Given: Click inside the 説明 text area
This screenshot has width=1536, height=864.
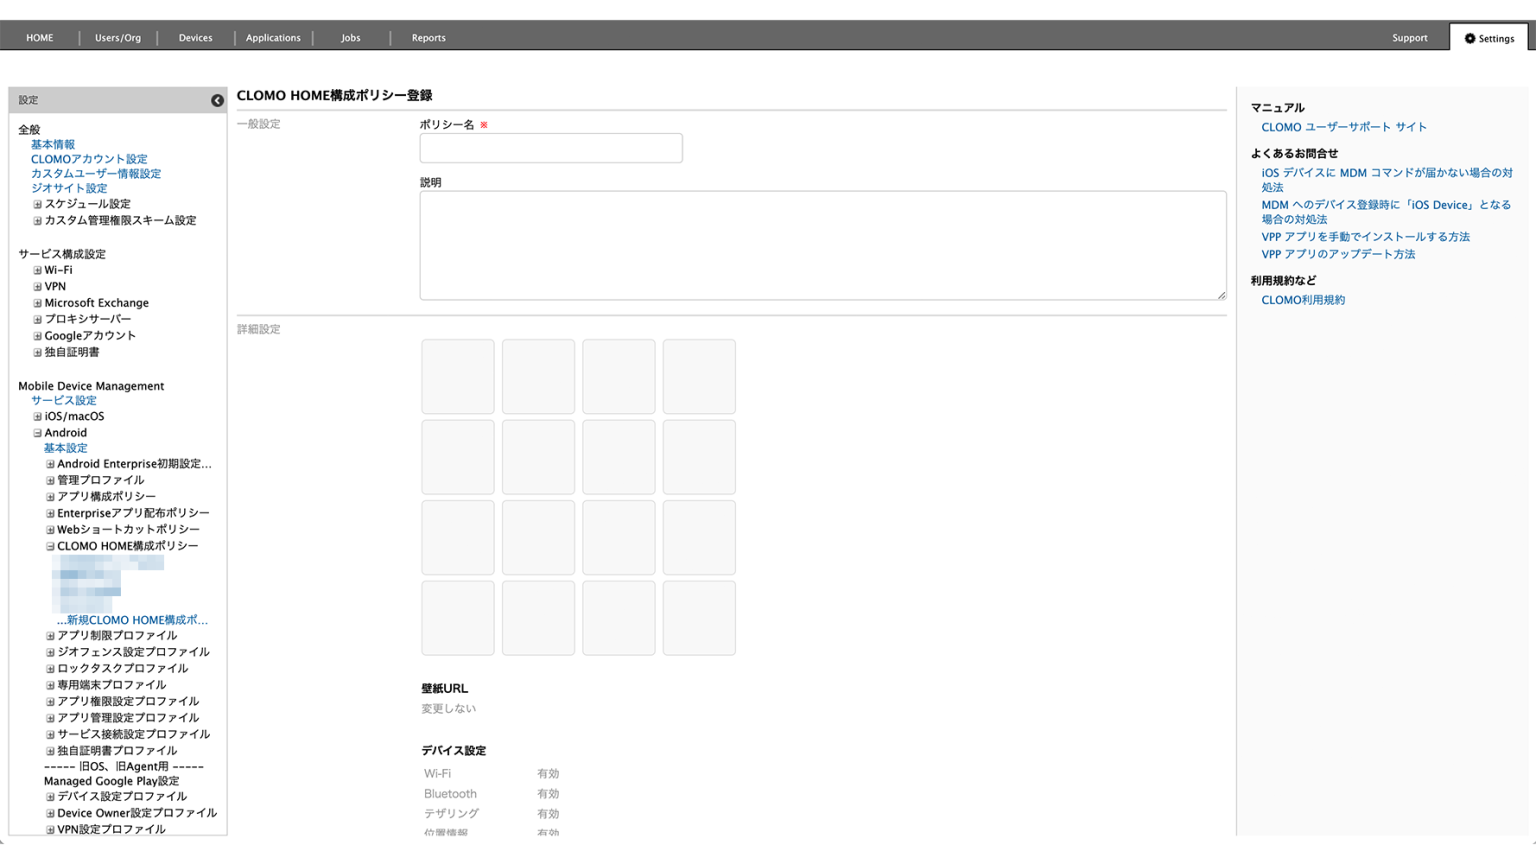Looking at the screenshot, I should 822,245.
